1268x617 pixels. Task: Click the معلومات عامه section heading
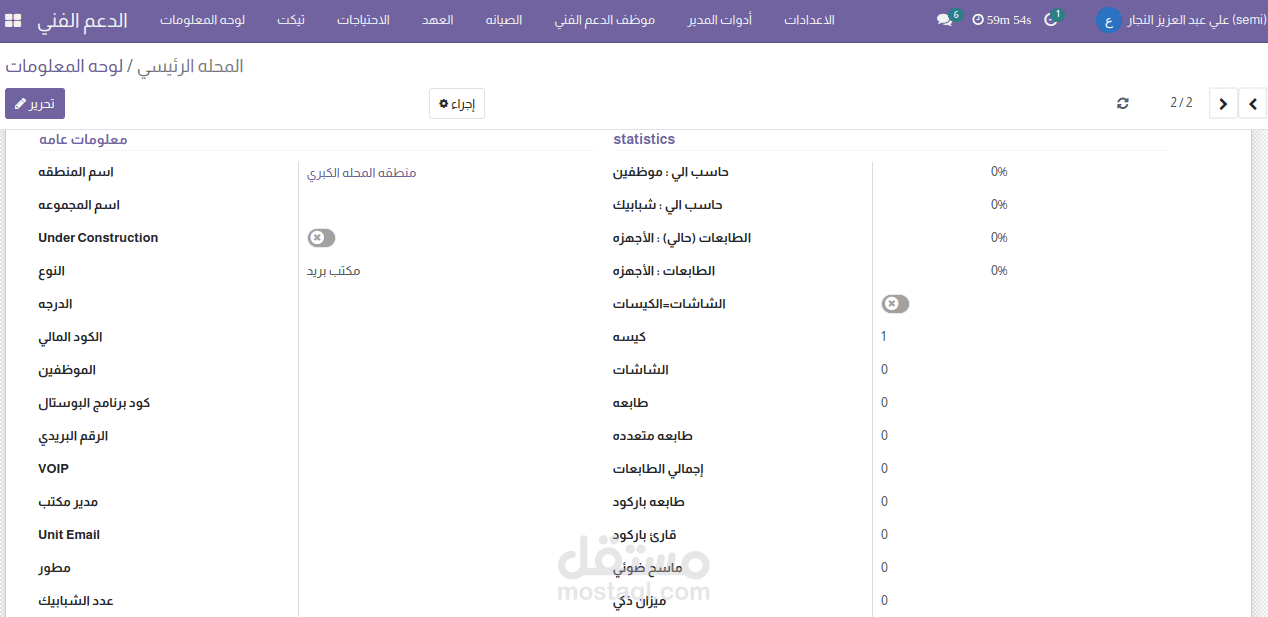pos(83,140)
